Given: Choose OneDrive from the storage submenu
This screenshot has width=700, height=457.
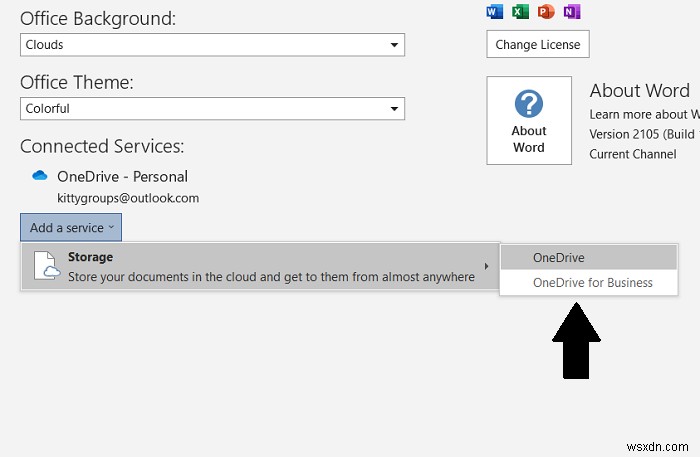Looking at the screenshot, I should [x=589, y=258].
